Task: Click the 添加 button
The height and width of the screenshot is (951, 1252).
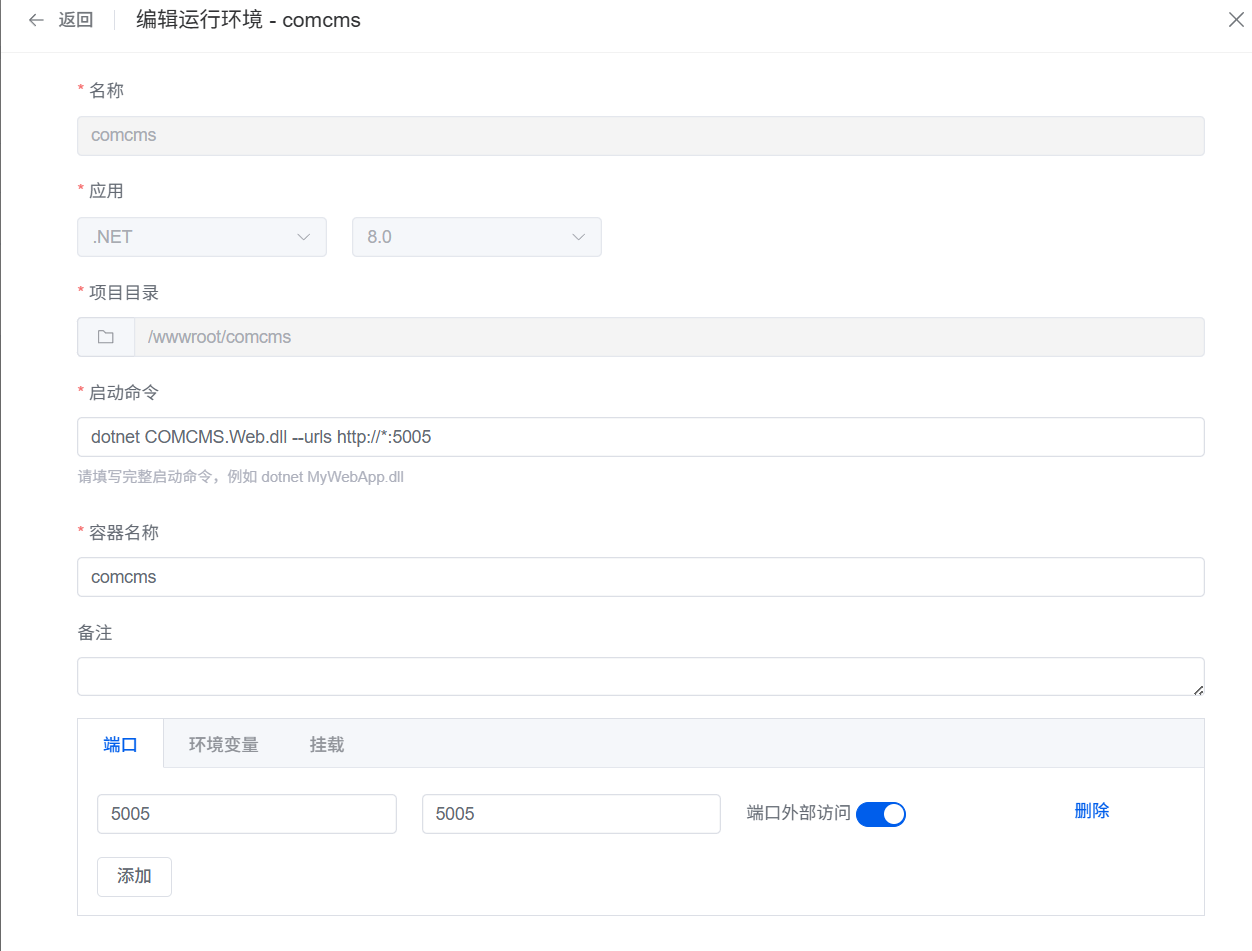Action: pos(134,876)
